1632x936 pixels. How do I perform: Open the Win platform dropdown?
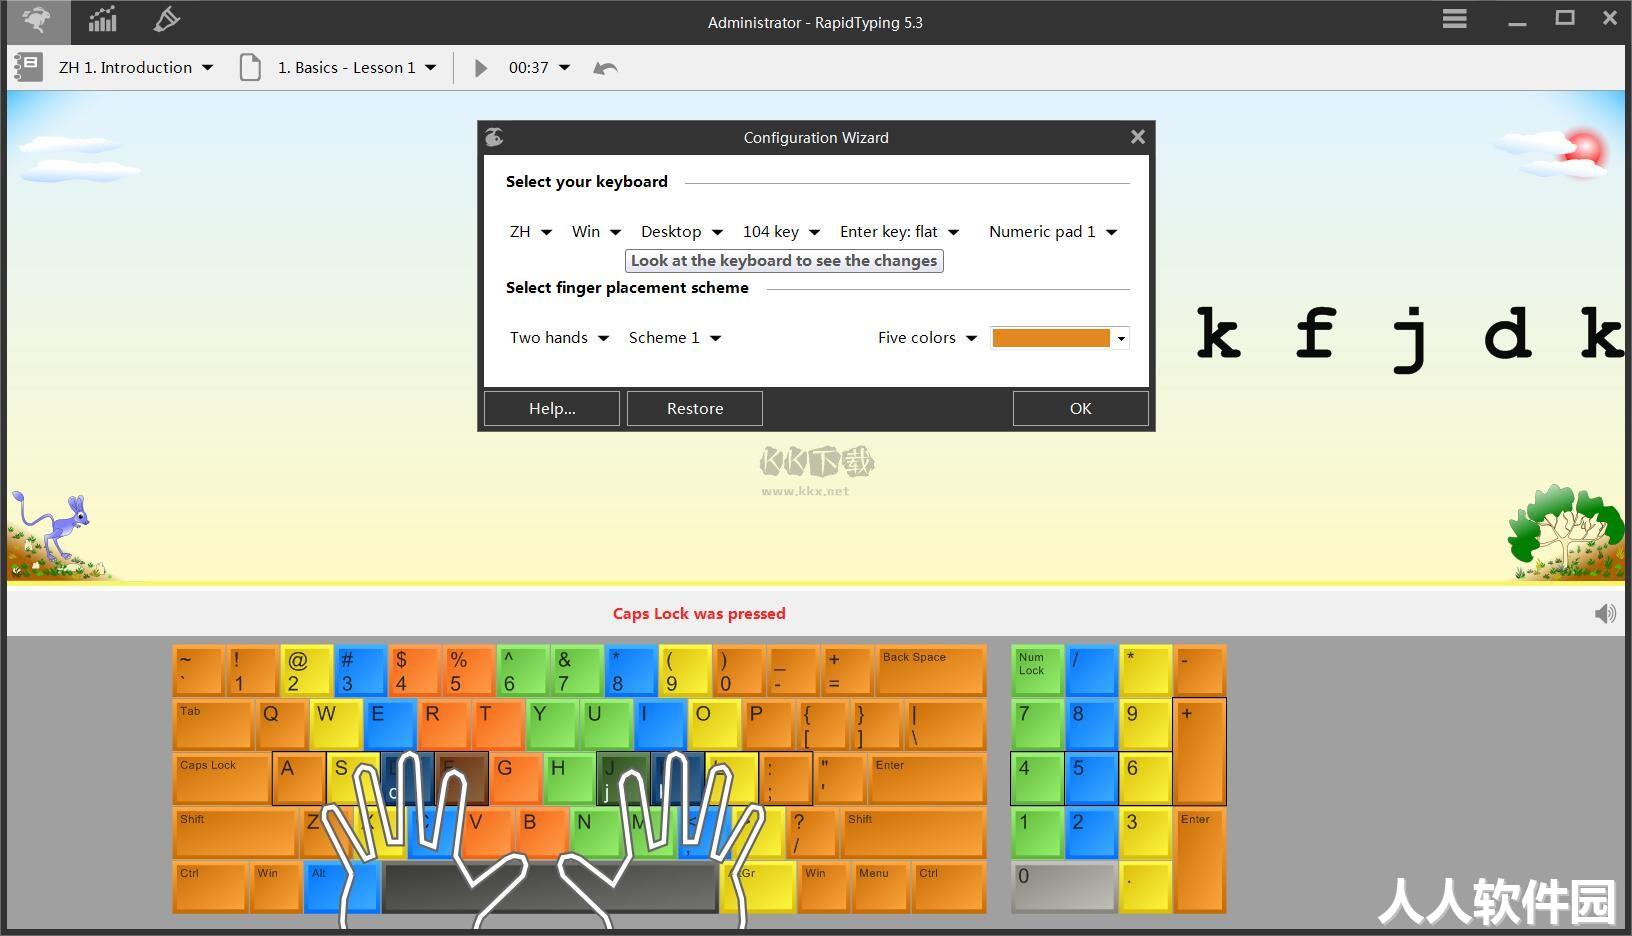pos(596,232)
